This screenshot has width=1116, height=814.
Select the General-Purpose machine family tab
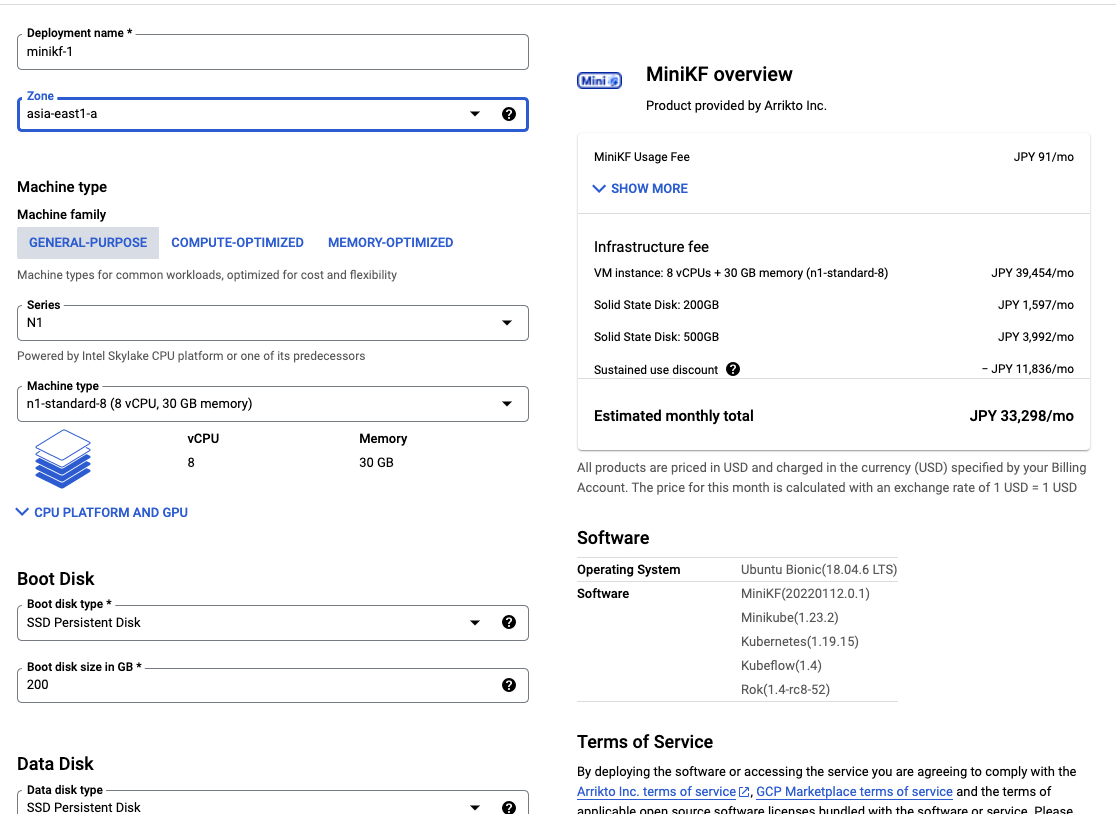(88, 243)
